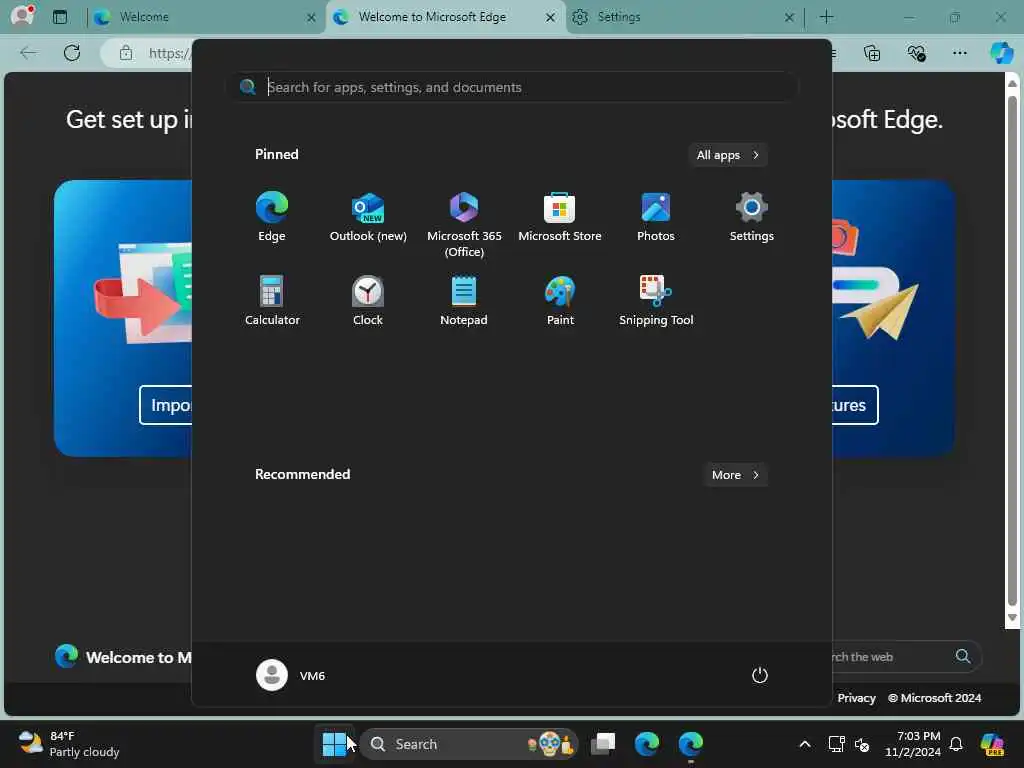Click the Windows Start button on taskbar
Screen dimensions: 1024x768
click(x=334, y=744)
